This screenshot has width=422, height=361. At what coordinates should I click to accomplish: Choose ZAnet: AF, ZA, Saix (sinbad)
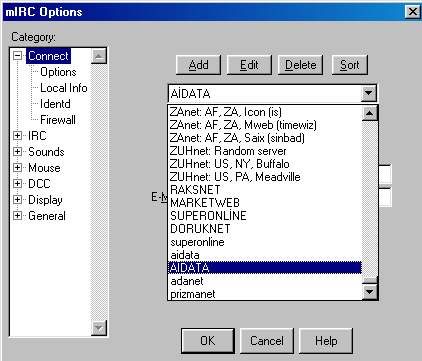point(265,138)
